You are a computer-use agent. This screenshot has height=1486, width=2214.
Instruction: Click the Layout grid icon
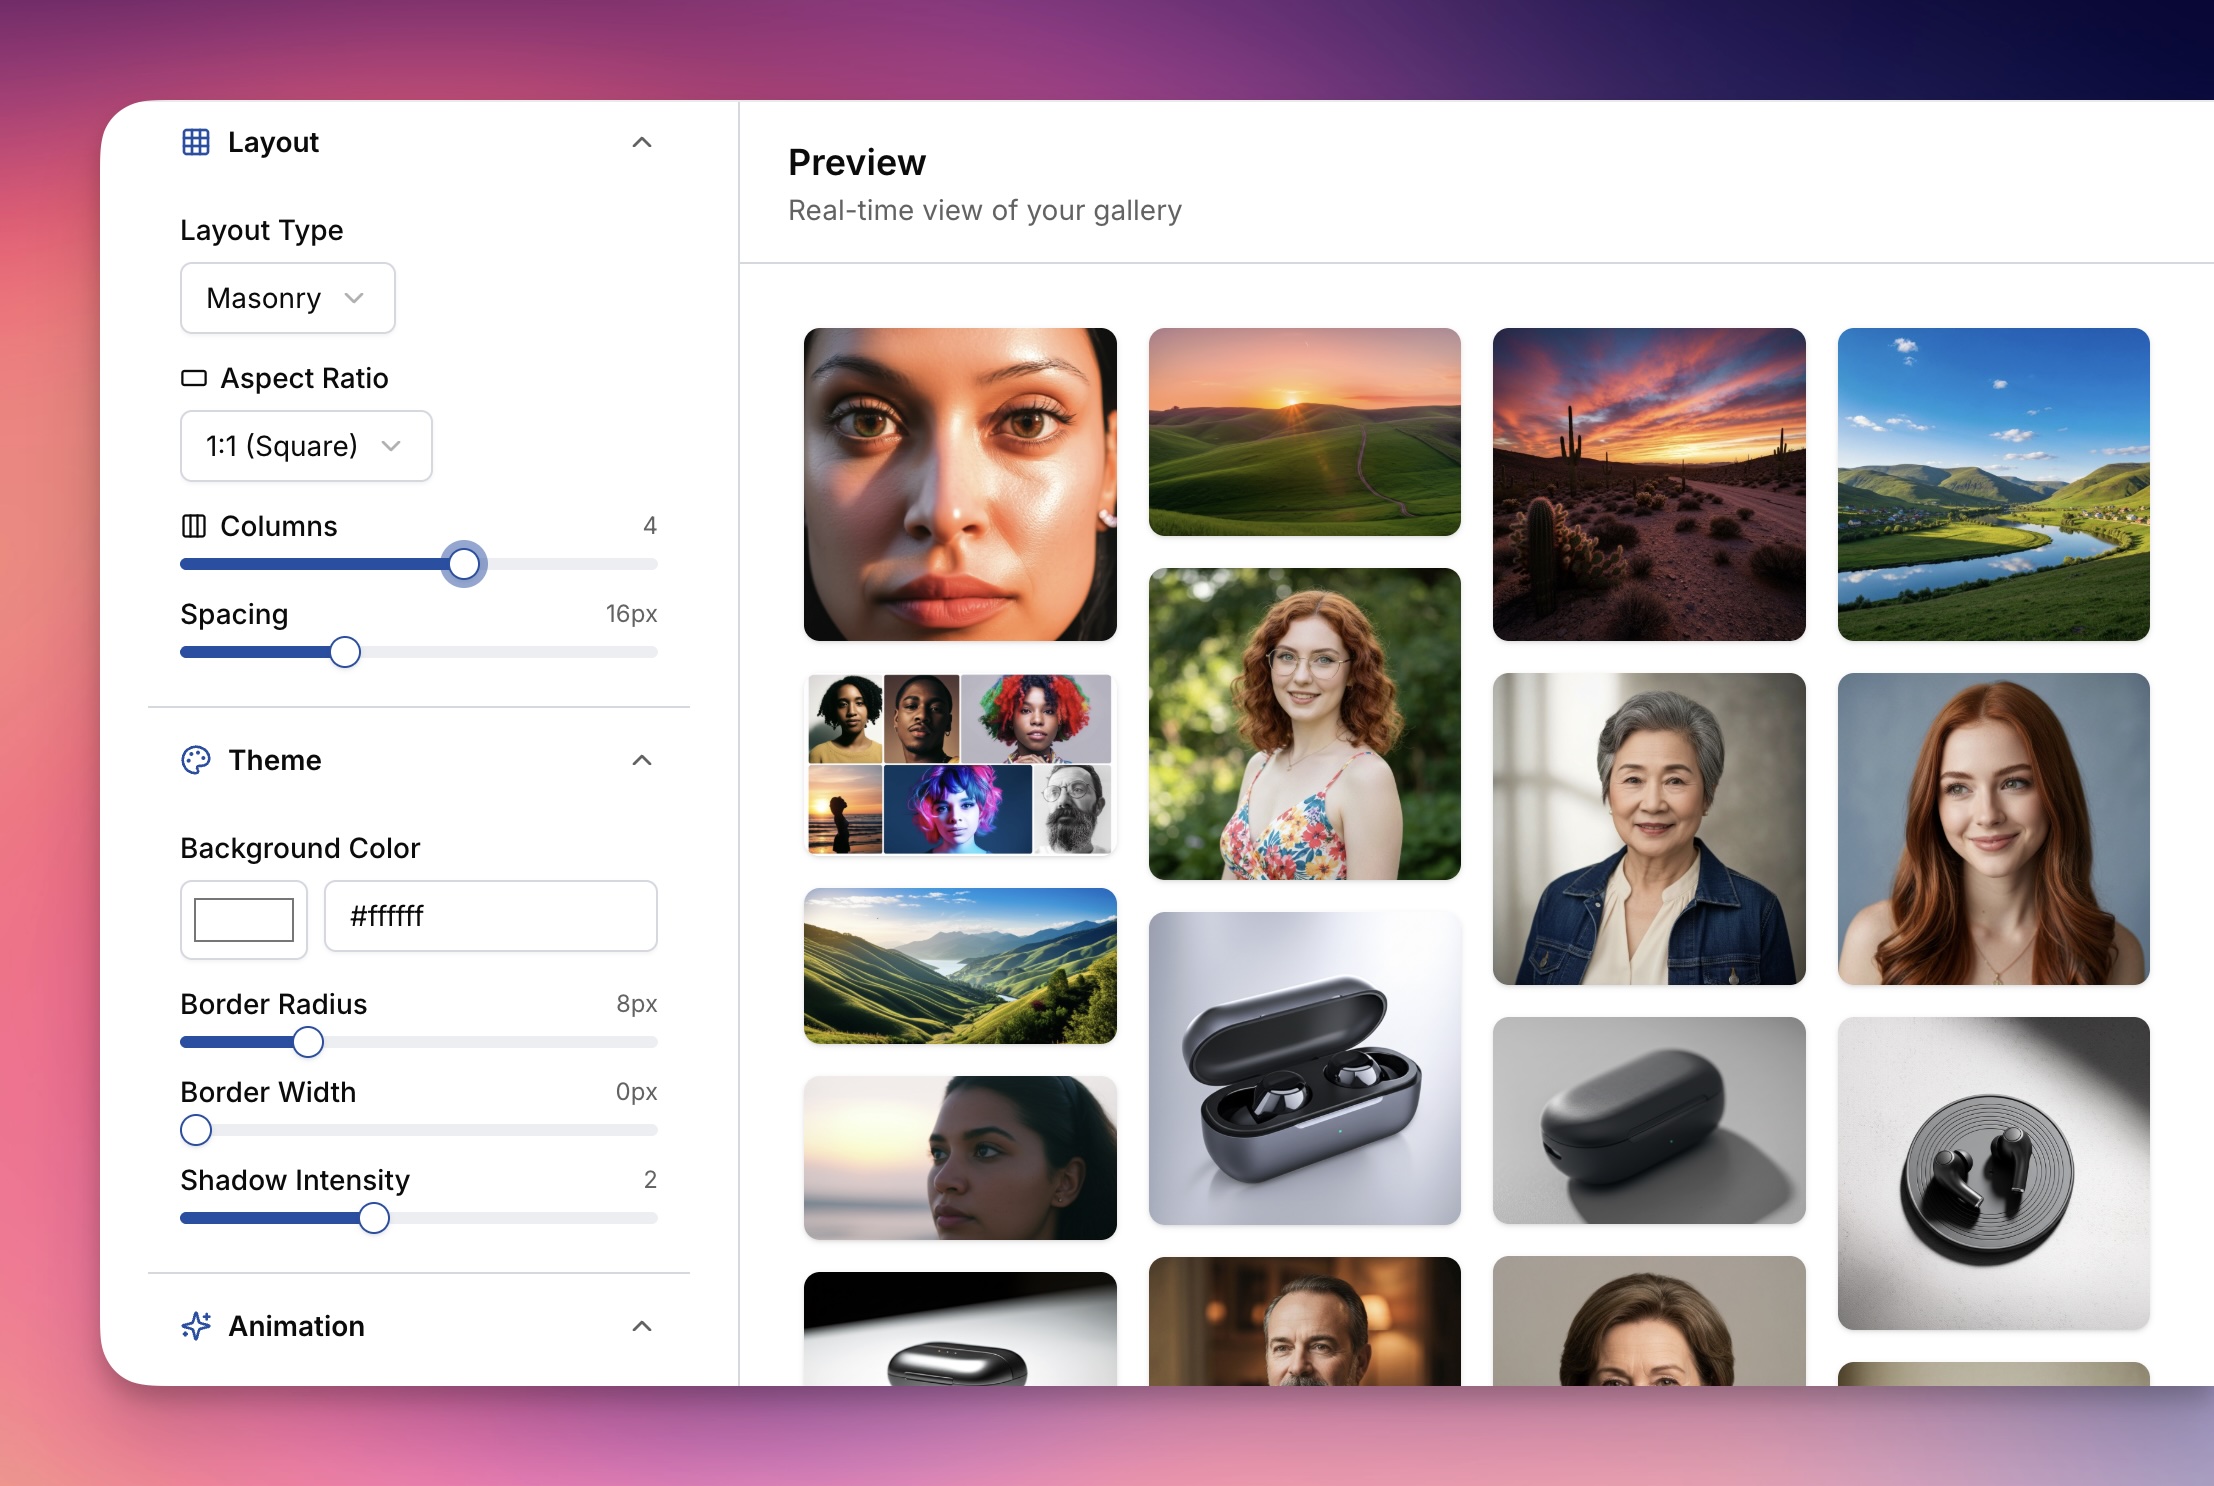(196, 142)
